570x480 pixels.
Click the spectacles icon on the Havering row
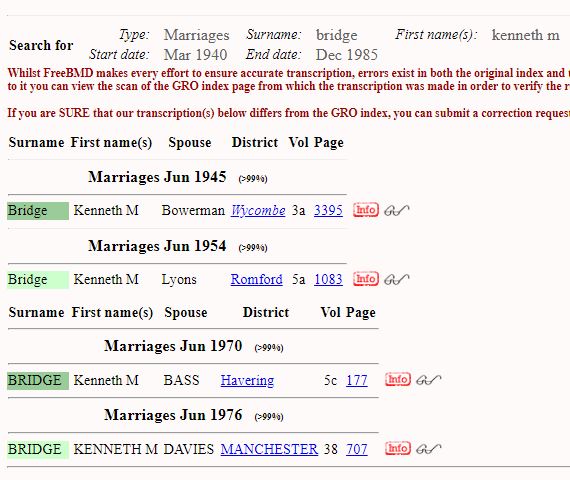[x=429, y=380]
